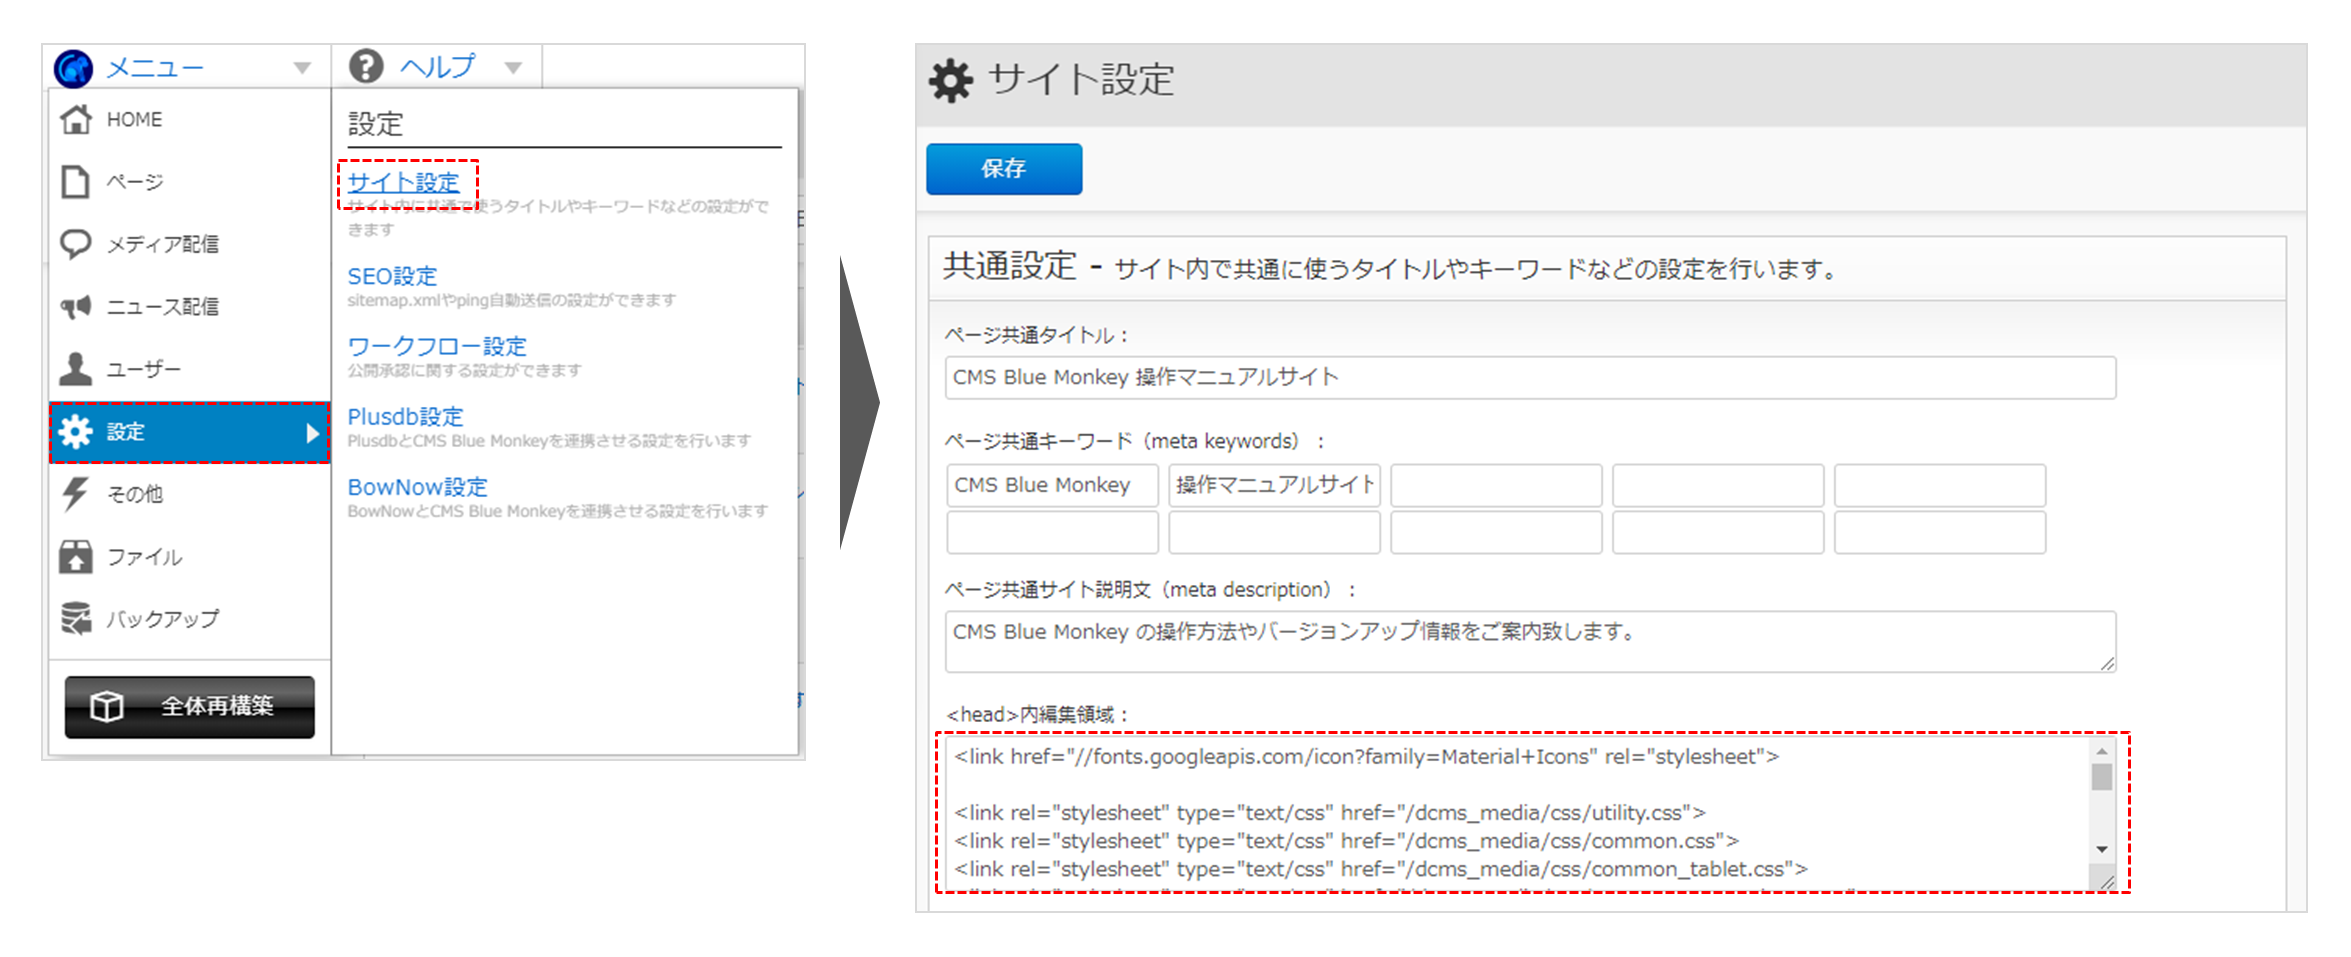The image size is (2351, 957).
Task: Click the file box icon
Action: [x=76, y=556]
